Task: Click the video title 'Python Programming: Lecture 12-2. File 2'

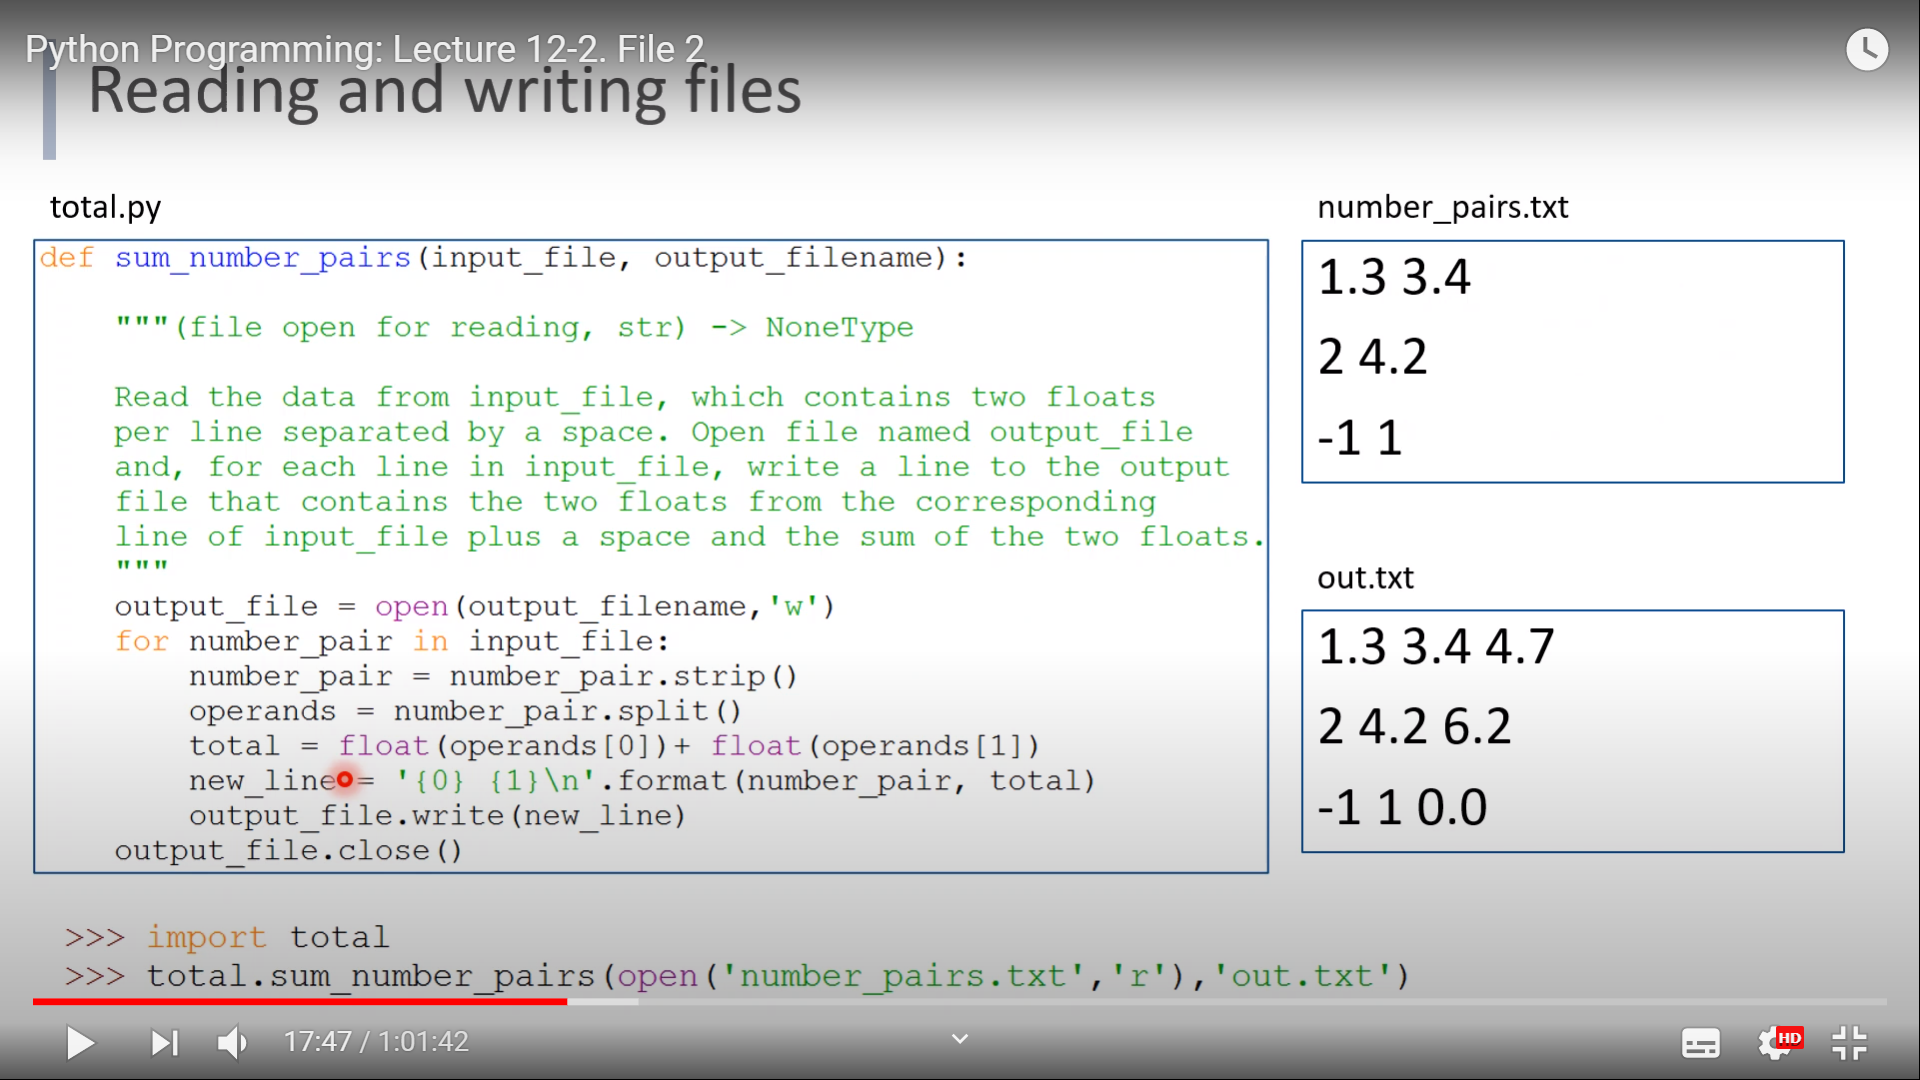Action: pyautogui.click(x=365, y=48)
